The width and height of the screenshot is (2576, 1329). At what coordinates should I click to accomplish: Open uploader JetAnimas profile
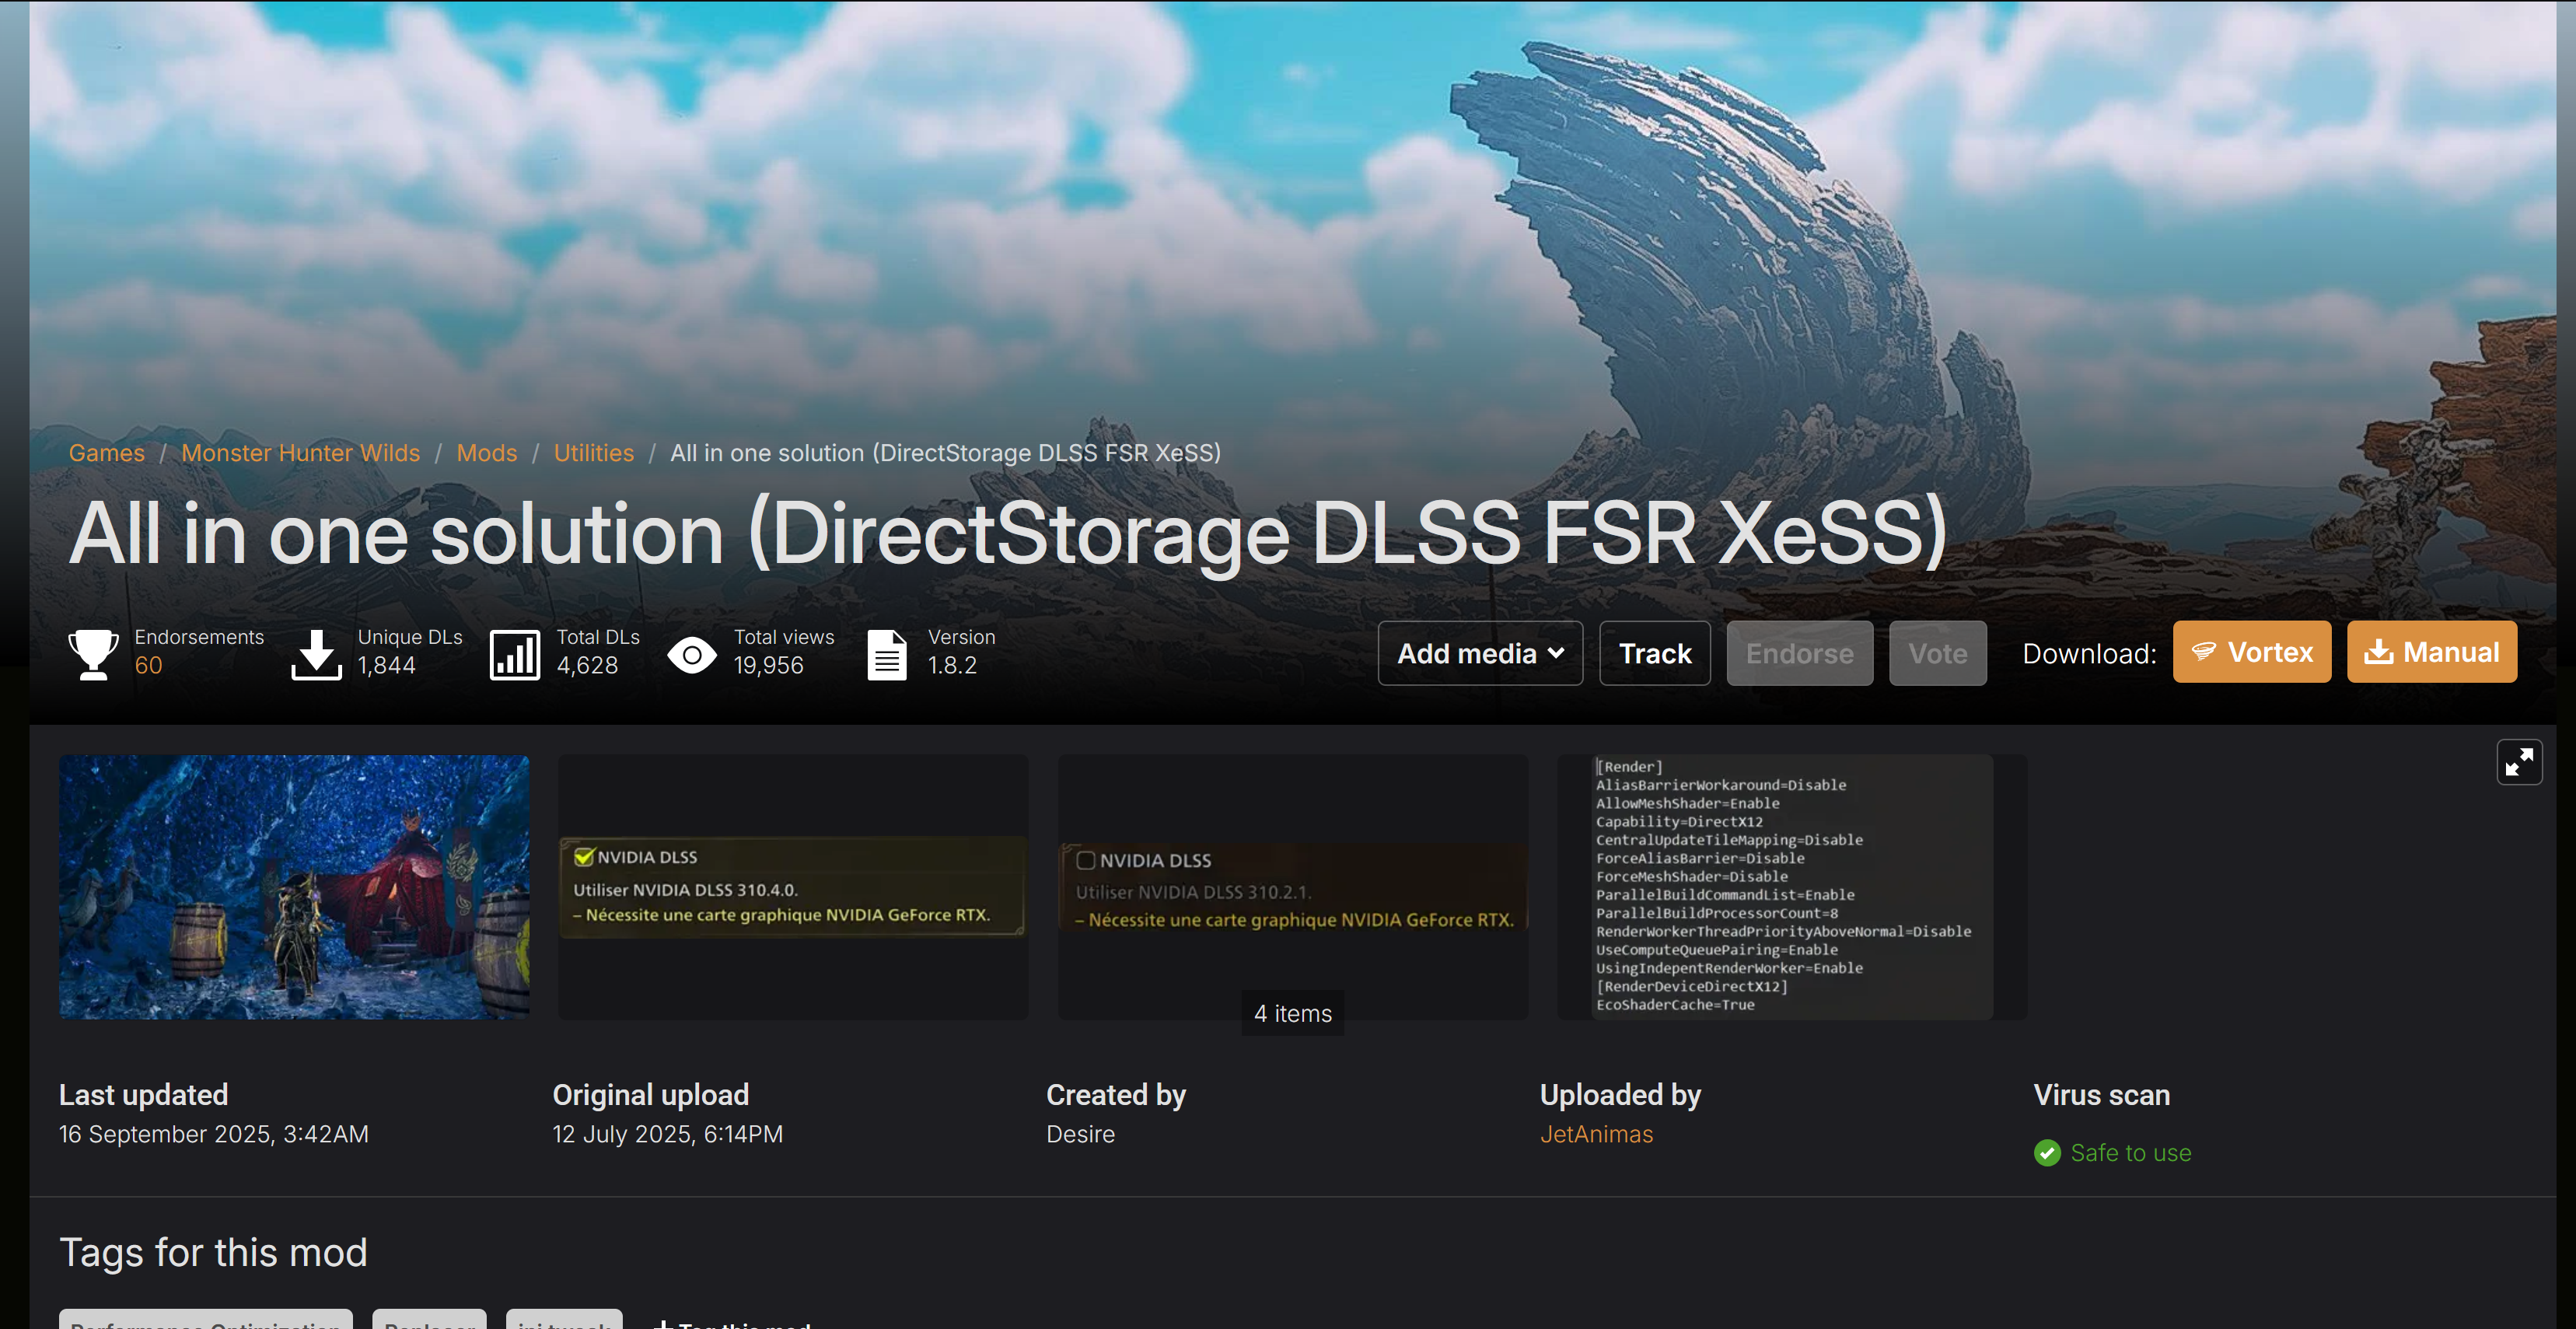[1596, 1134]
